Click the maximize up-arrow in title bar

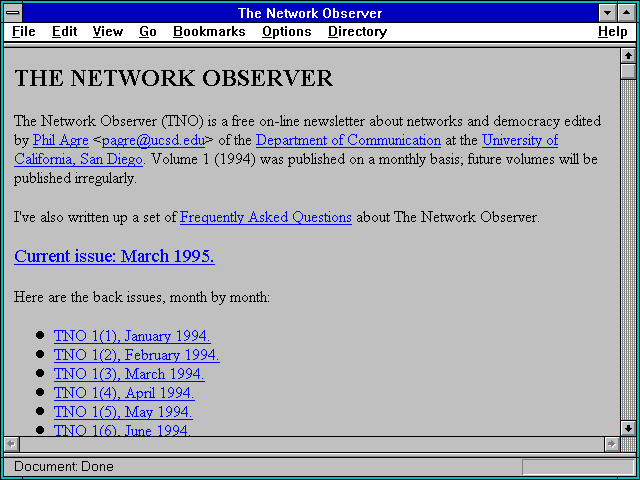[x=627, y=13]
